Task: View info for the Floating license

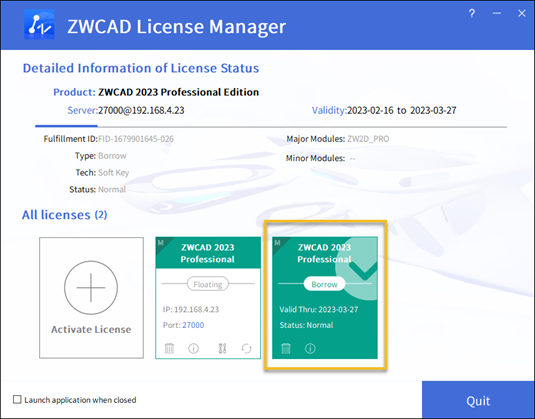Action: tap(193, 348)
